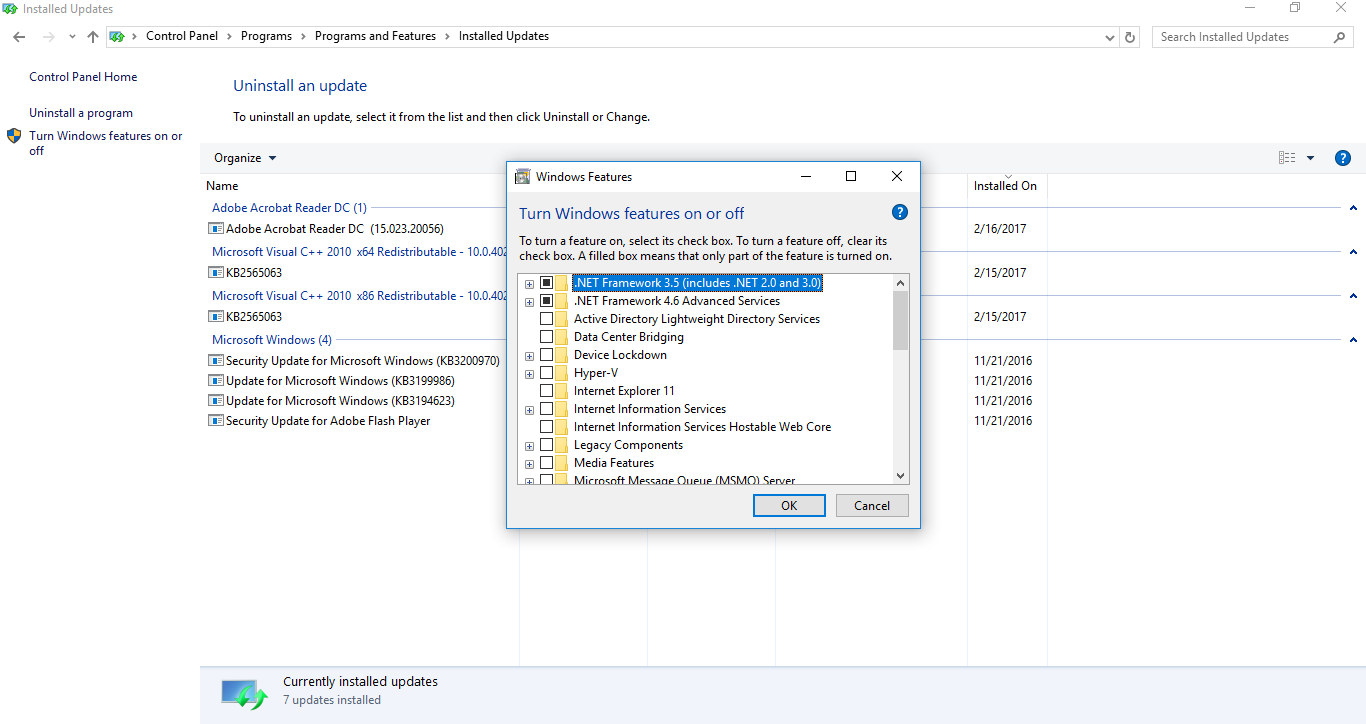The width and height of the screenshot is (1366, 724).
Task: Refresh the Installed Updates address bar
Action: click(1130, 37)
